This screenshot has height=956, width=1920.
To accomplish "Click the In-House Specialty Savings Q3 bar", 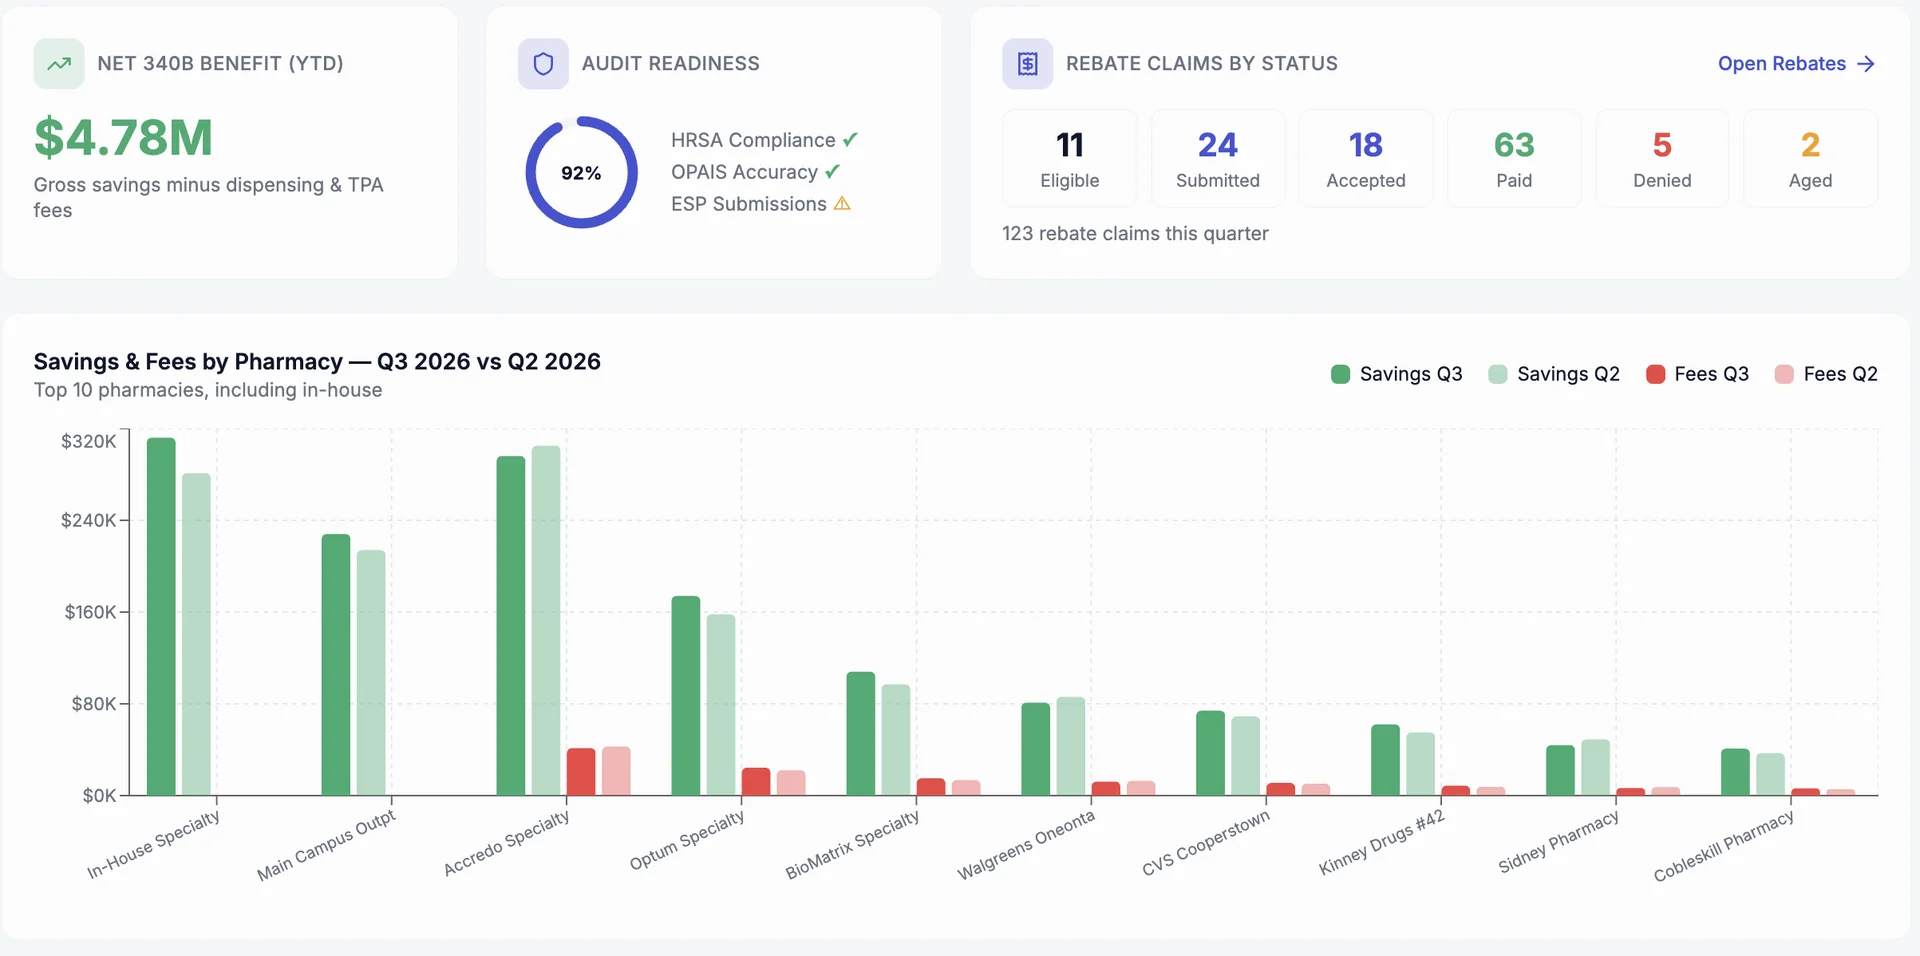I will 161,616.
